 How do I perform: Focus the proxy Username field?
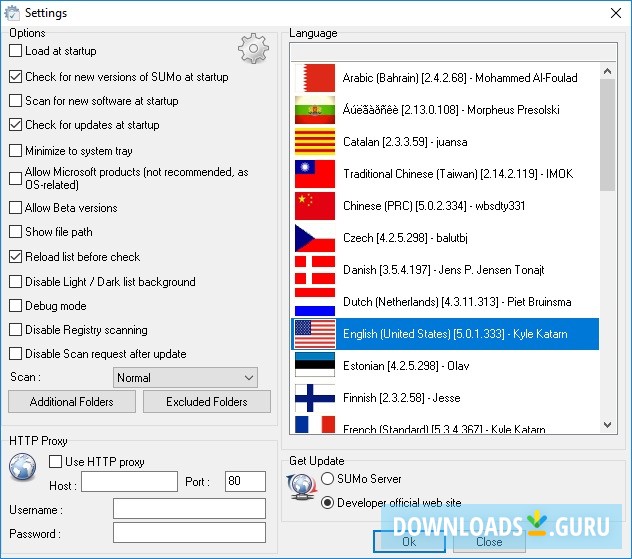pyautogui.click(x=189, y=508)
